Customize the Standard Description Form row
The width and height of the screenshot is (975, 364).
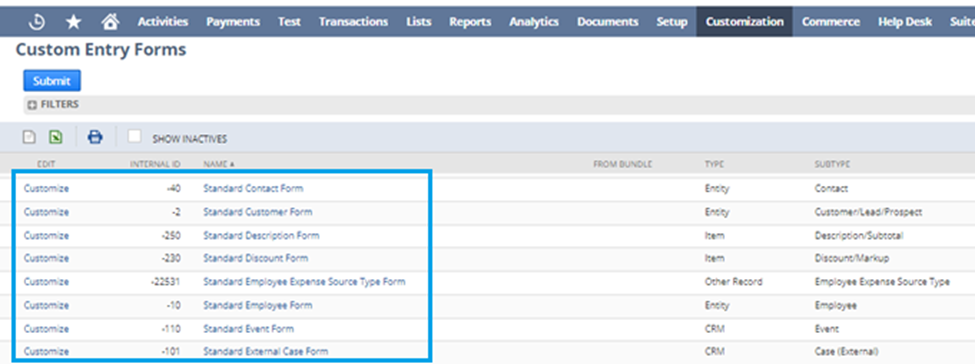pyautogui.click(x=47, y=235)
